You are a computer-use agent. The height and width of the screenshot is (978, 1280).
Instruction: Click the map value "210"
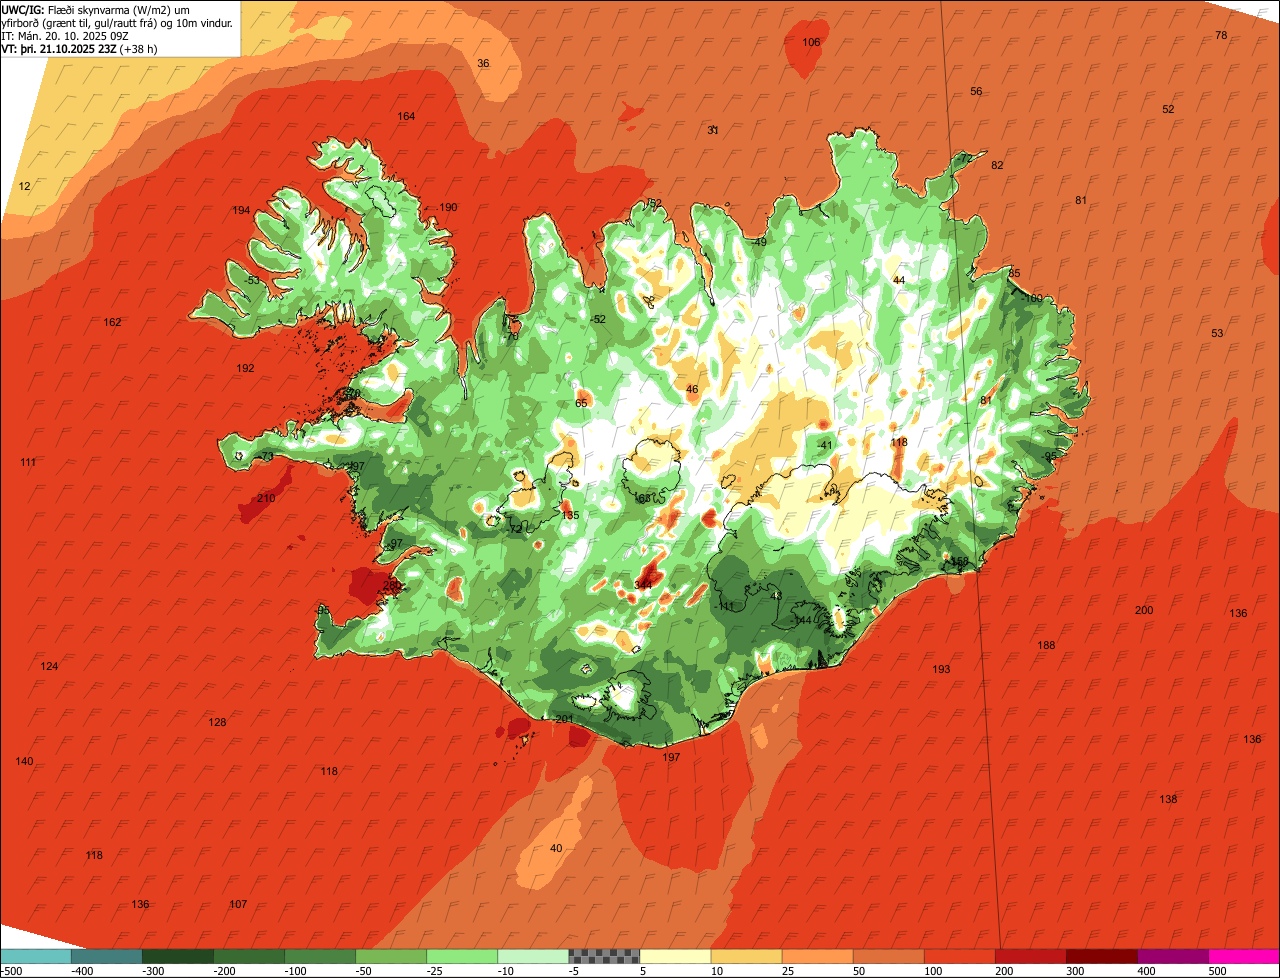point(266,498)
